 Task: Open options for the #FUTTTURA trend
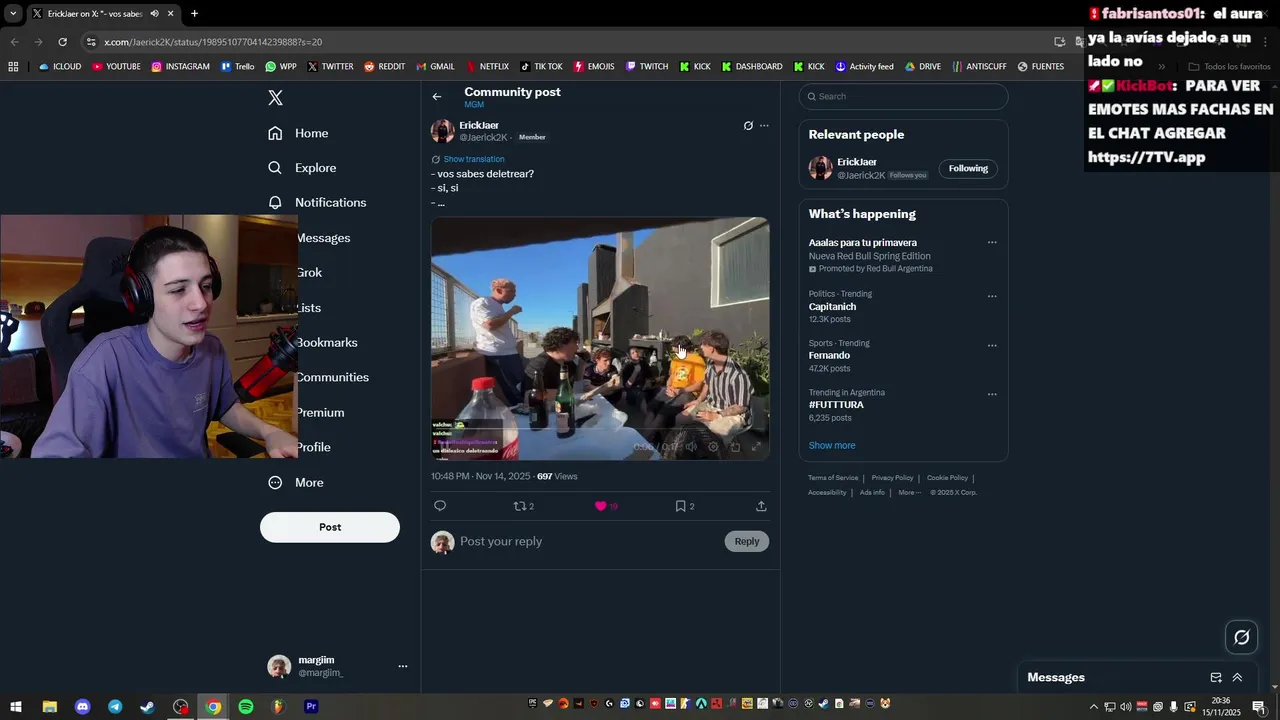point(992,394)
